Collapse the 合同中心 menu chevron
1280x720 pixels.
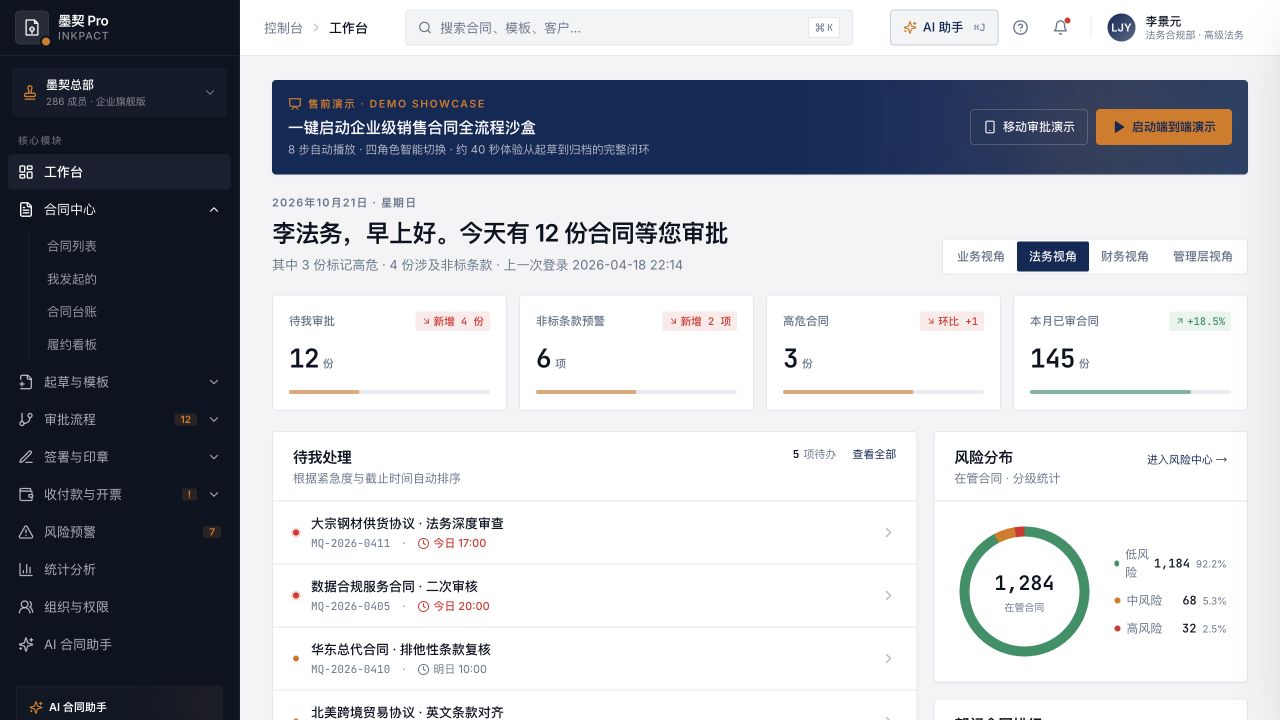[x=214, y=210]
